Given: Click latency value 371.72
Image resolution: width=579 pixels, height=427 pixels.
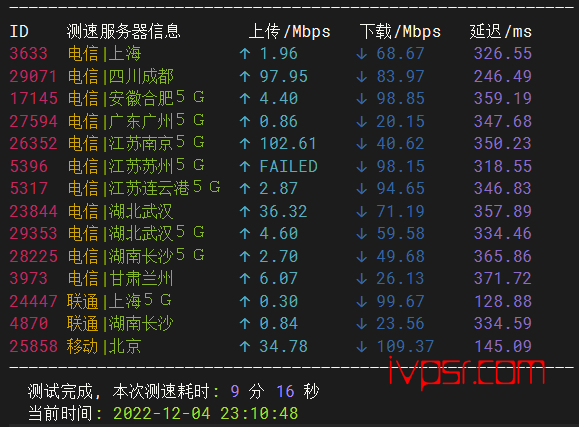Looking at the screenshot, I should 503,279.
